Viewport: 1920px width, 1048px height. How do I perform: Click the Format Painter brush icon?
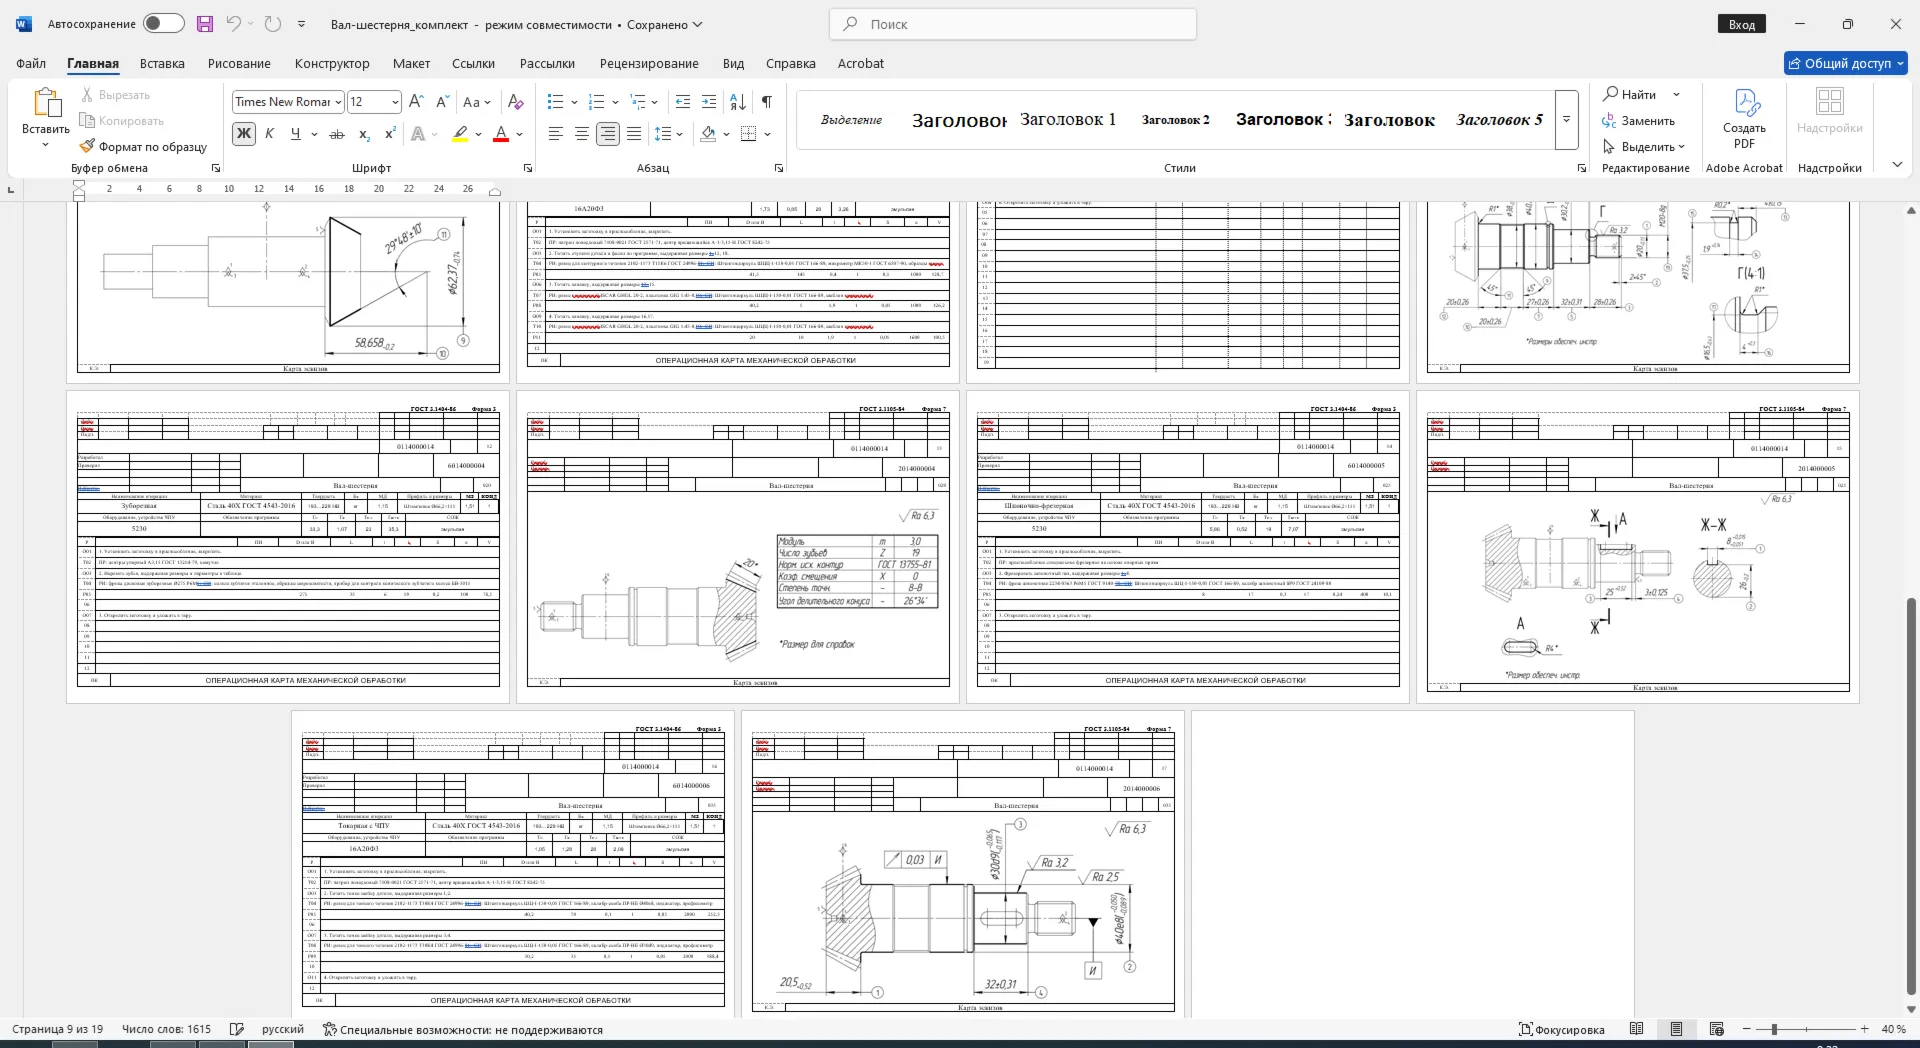click(x=88, y=146)
